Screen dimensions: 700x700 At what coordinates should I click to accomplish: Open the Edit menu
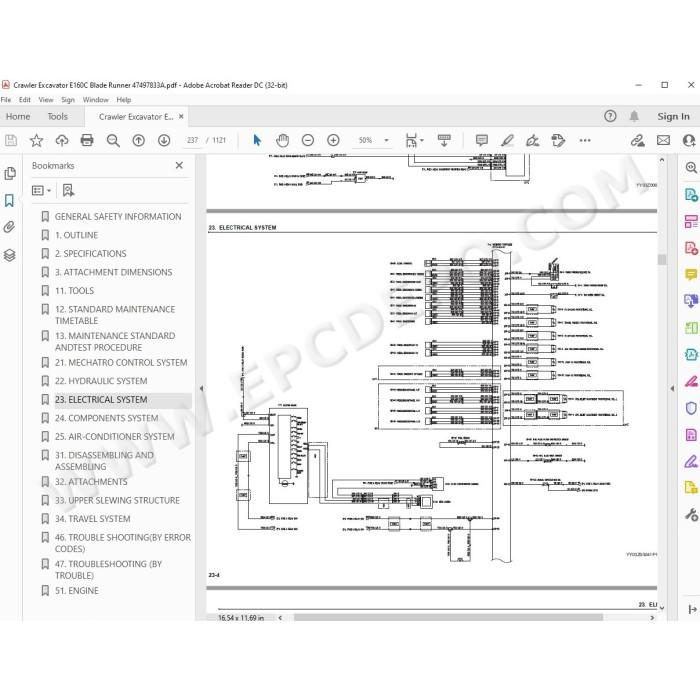(x=25, y=100)
